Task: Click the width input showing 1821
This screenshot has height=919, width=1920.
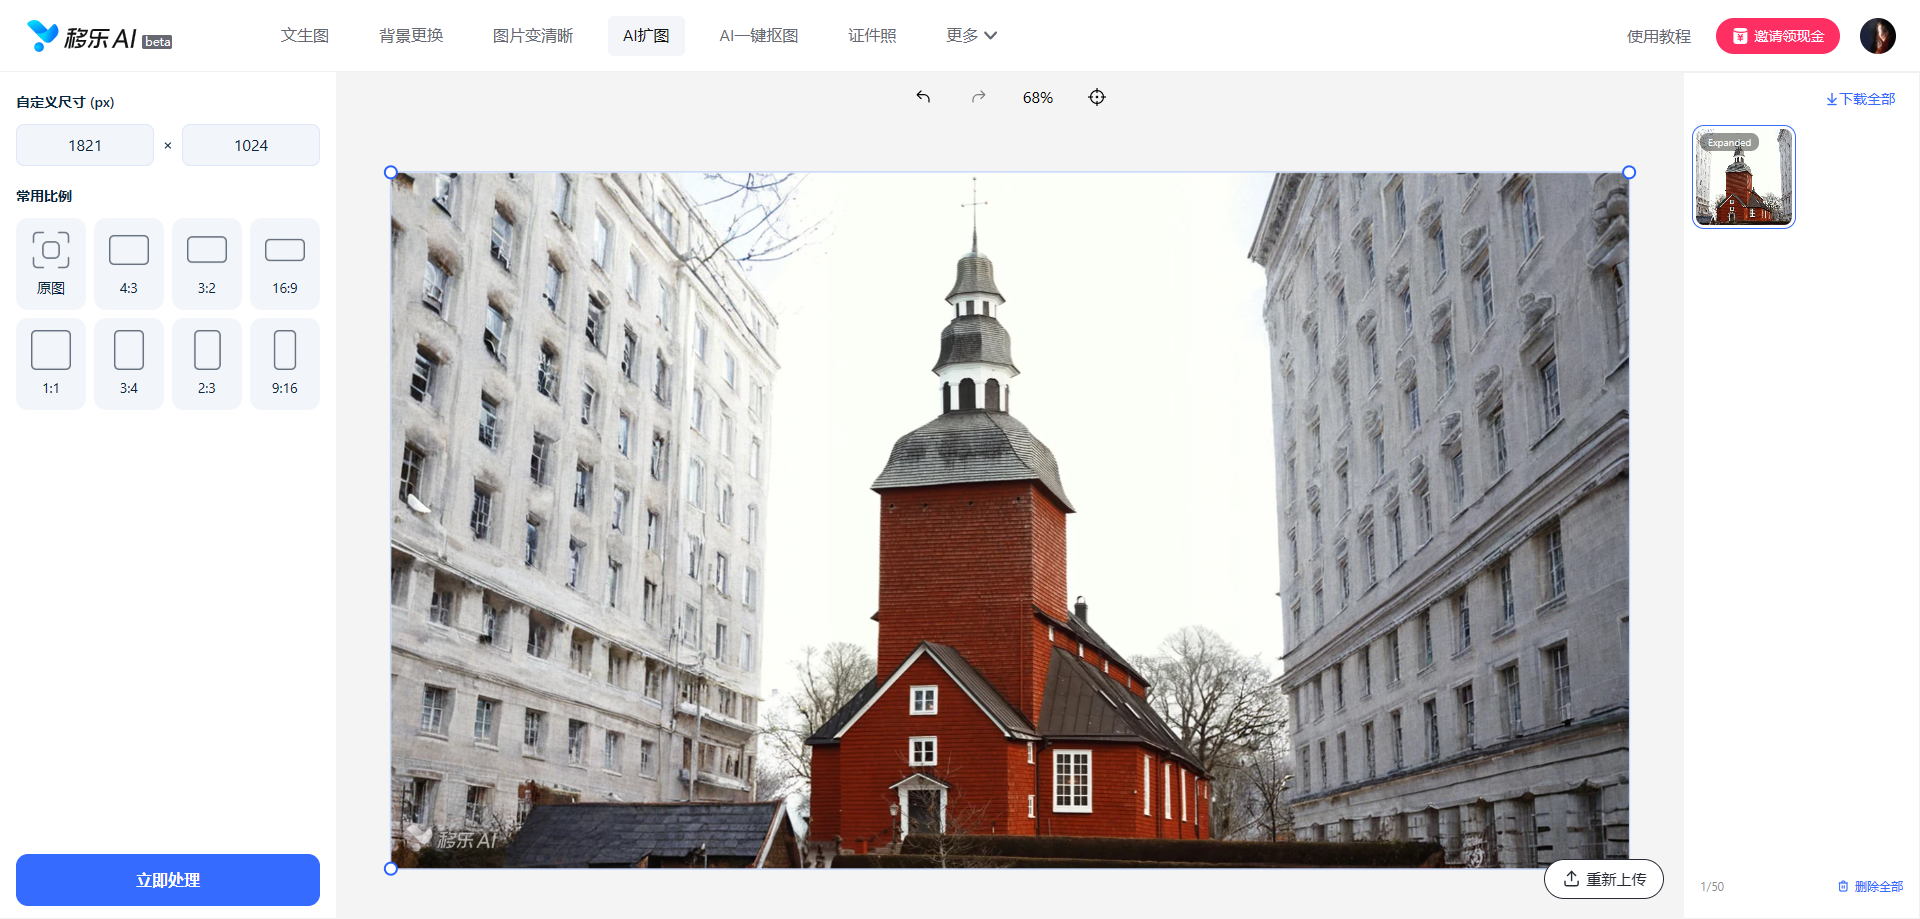Action: [x=85, y=145]
